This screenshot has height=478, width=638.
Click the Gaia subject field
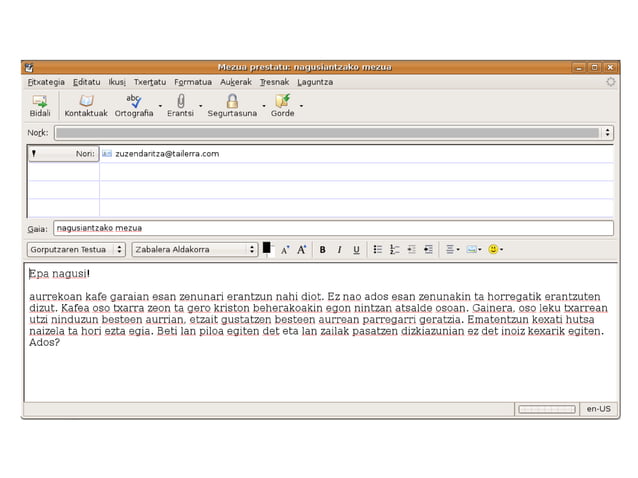pos(330,228)
